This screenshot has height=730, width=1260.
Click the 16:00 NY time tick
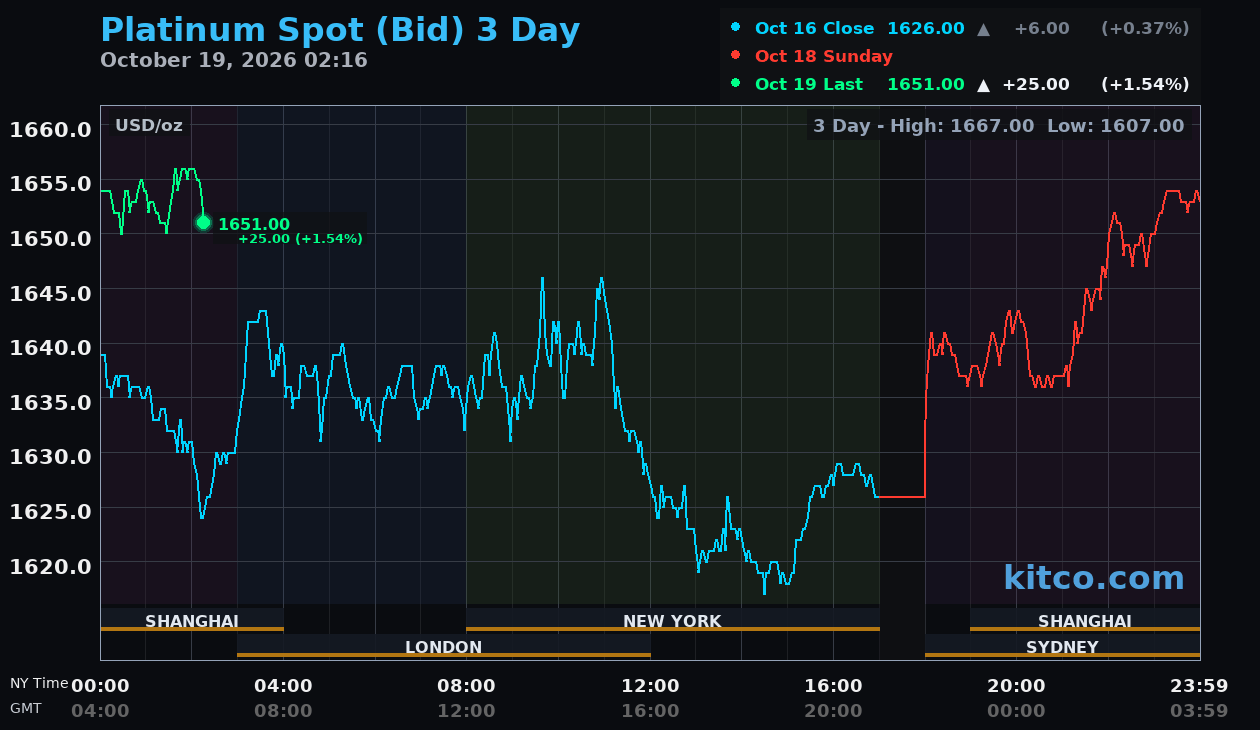[833, 686]
